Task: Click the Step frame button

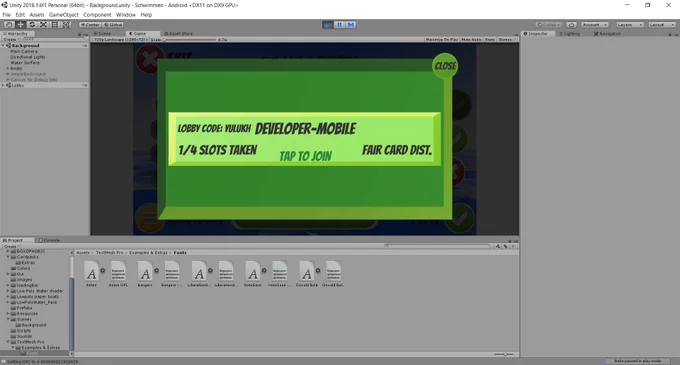Action: click(x=351, y=25)
